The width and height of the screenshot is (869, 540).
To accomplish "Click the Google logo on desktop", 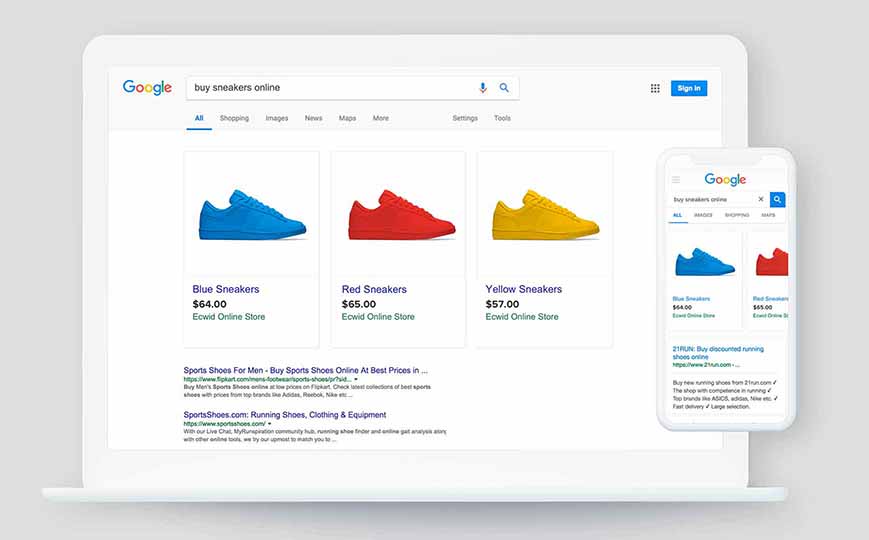I will pyautogui.click(x=147, y=88).
